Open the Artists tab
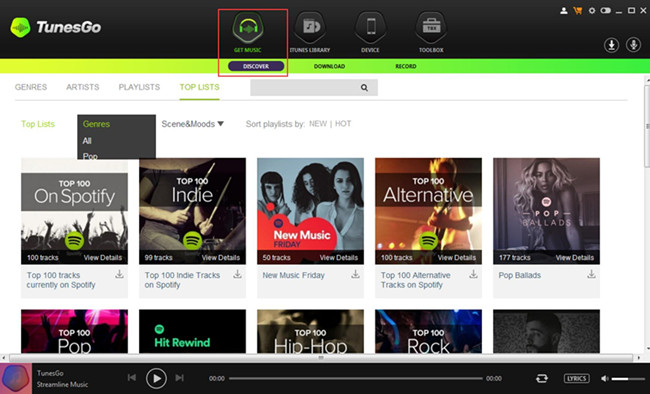Screen dimensions: 650x394 coord(82,87)
